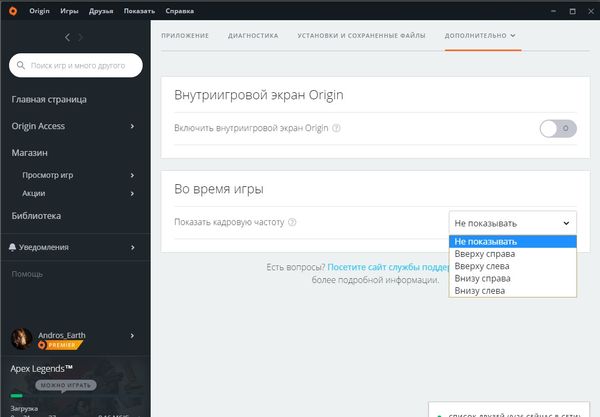
Task: Go back with the left arrow
Action: point(67,37)
